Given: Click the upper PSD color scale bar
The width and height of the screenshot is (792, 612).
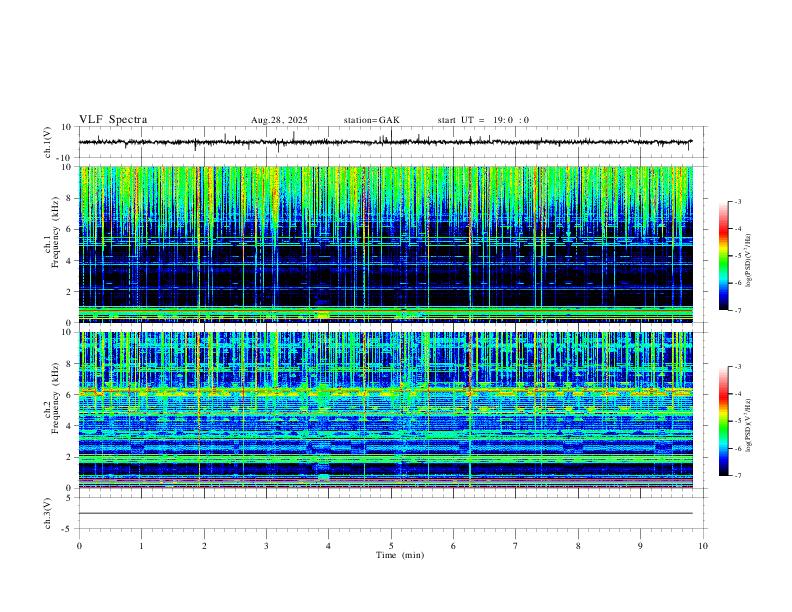Looking at the screenshot, I should [724, 256].
